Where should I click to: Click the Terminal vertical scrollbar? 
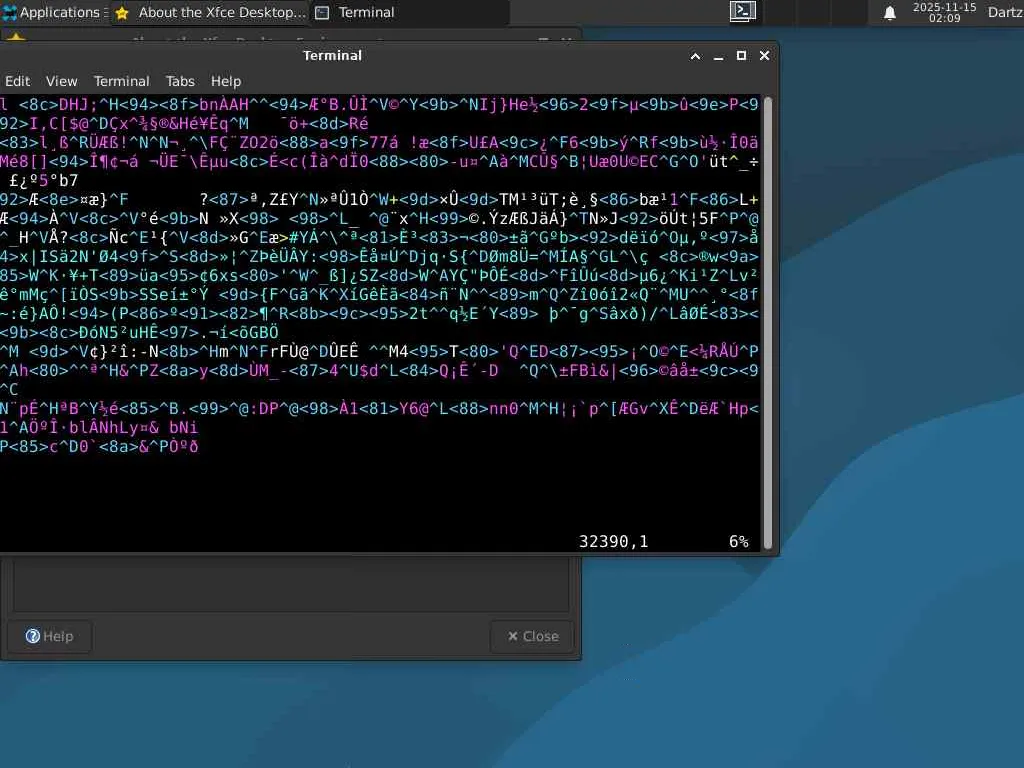pos(768,323)
